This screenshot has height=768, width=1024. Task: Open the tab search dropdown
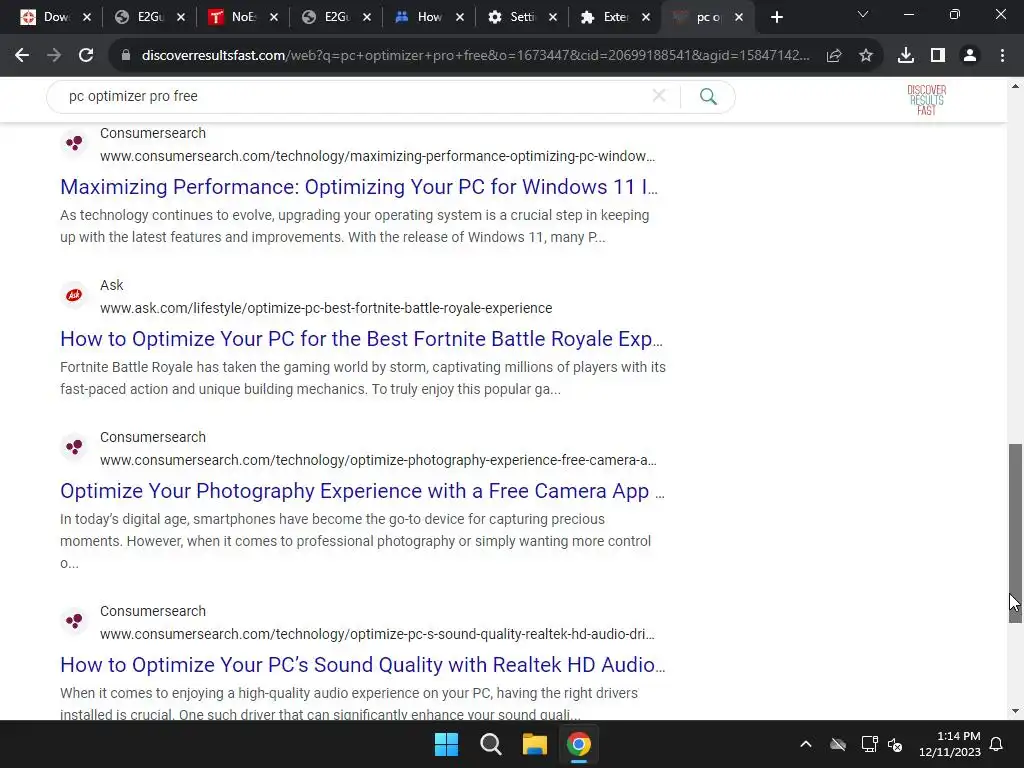coord(863,14)
